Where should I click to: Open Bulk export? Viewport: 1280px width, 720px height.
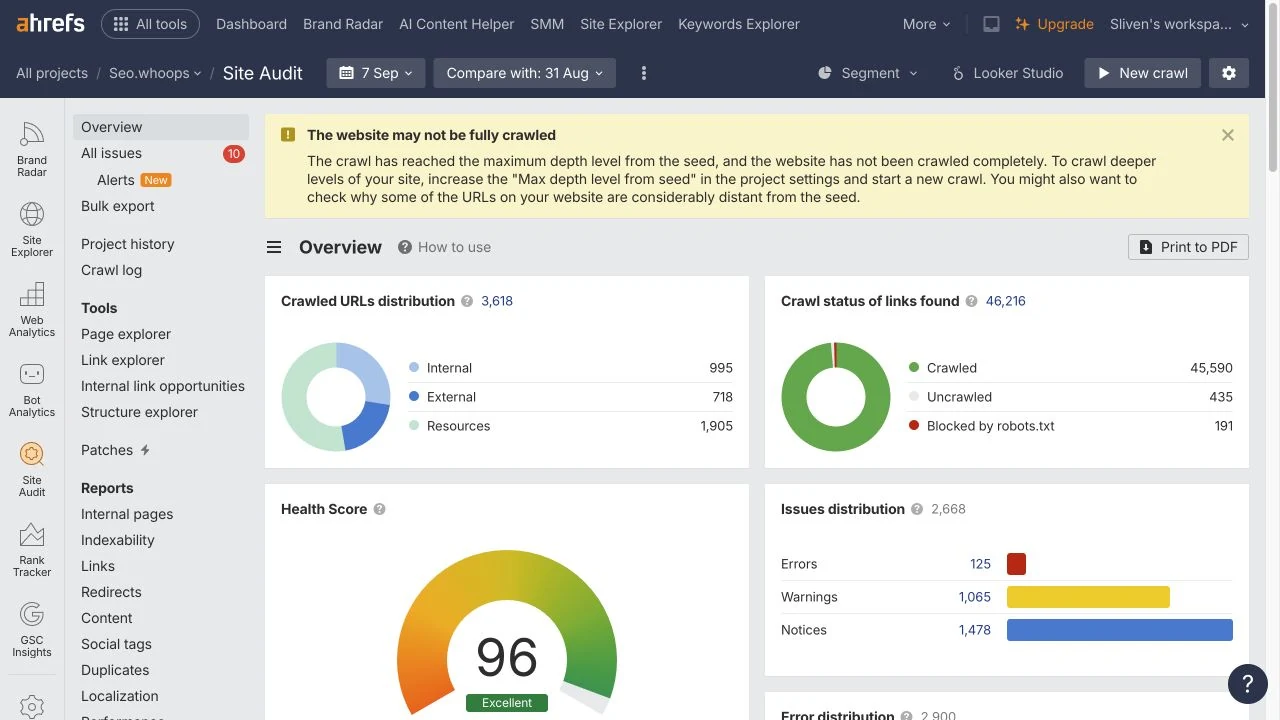pyautogui.click(x=118, y=206)
